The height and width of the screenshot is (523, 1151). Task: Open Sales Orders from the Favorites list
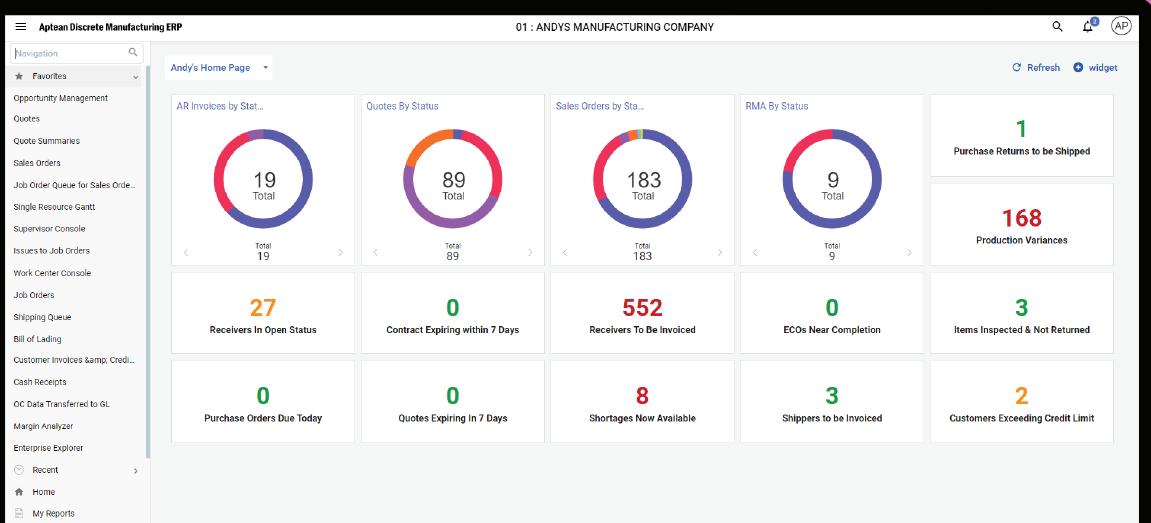click(37, 163)
